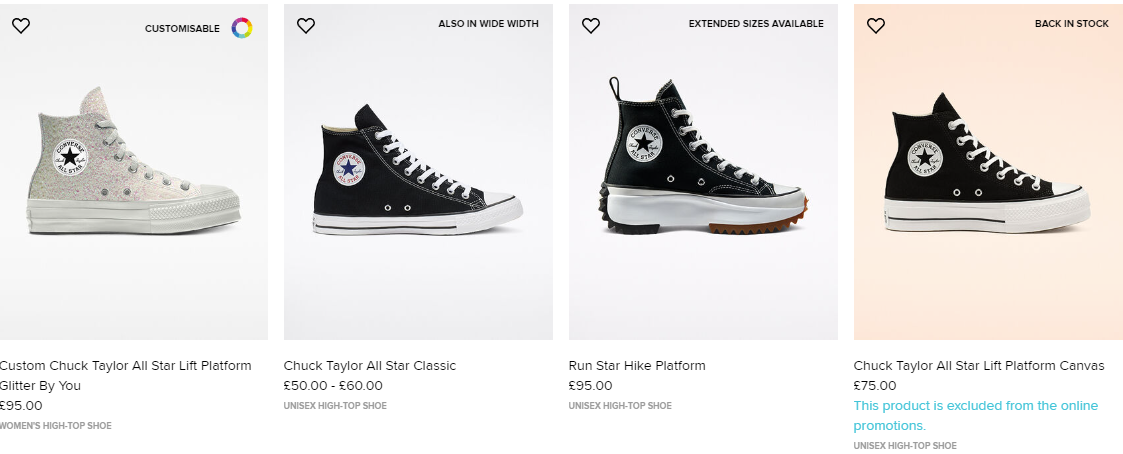
Task: Click the CUSTOMISABLE badge label
Action: pyautogui.click(x=182, y=29)
